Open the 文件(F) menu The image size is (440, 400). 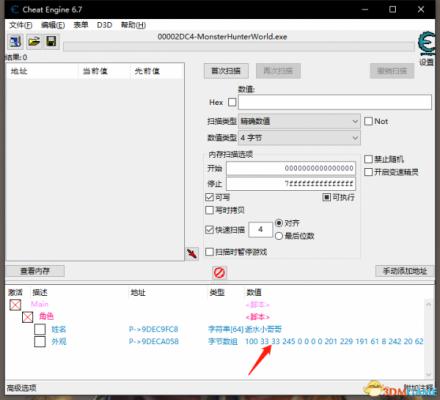[x=21, y=25]
